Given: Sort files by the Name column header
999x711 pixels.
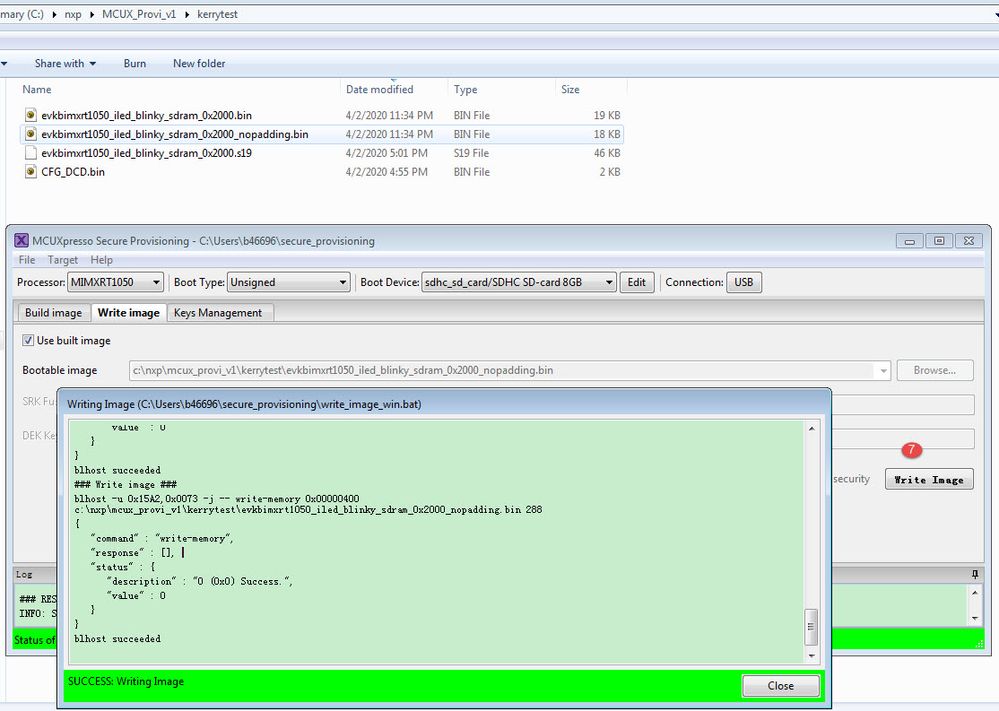Looking at the screenshot, I should (x=37, y=90).
